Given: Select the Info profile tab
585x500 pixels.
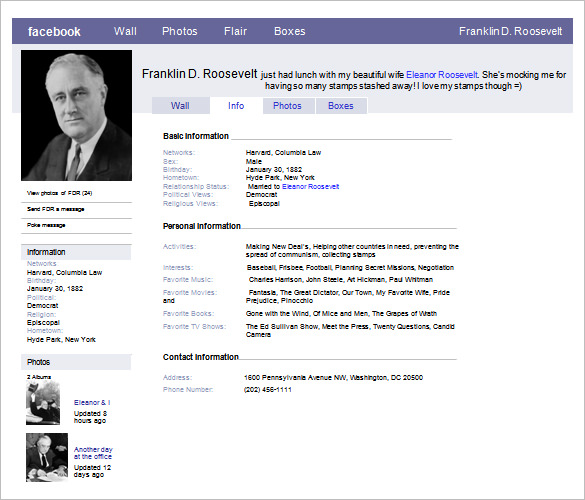Looking at the screenshot, I should point(236,106).
